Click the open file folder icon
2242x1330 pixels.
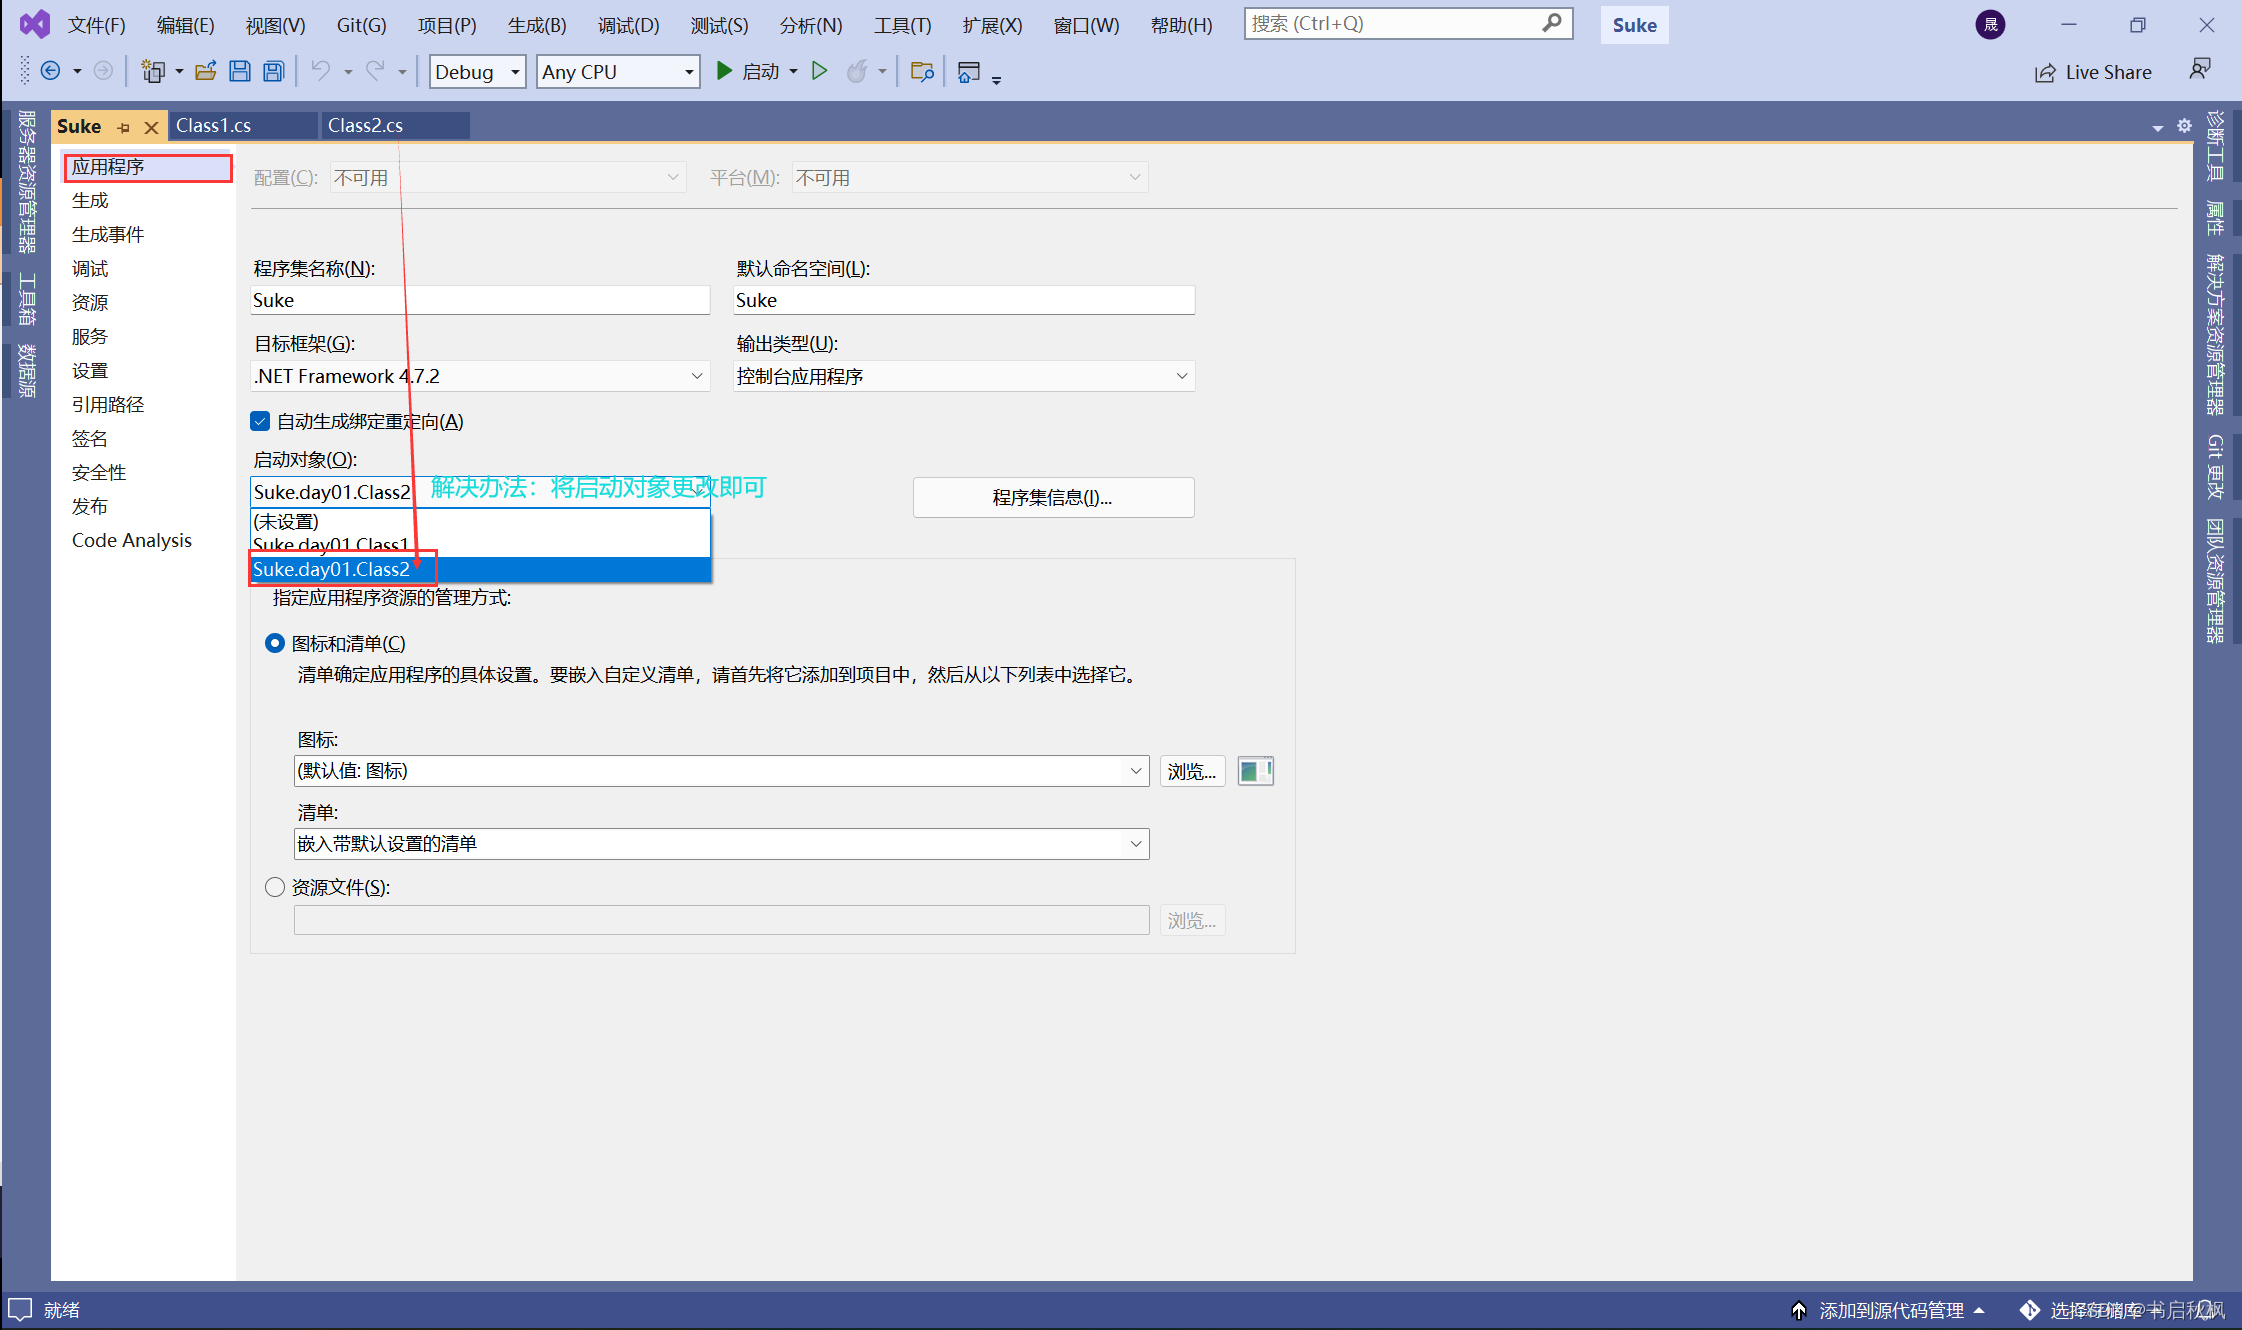click(x=206, y=71)
